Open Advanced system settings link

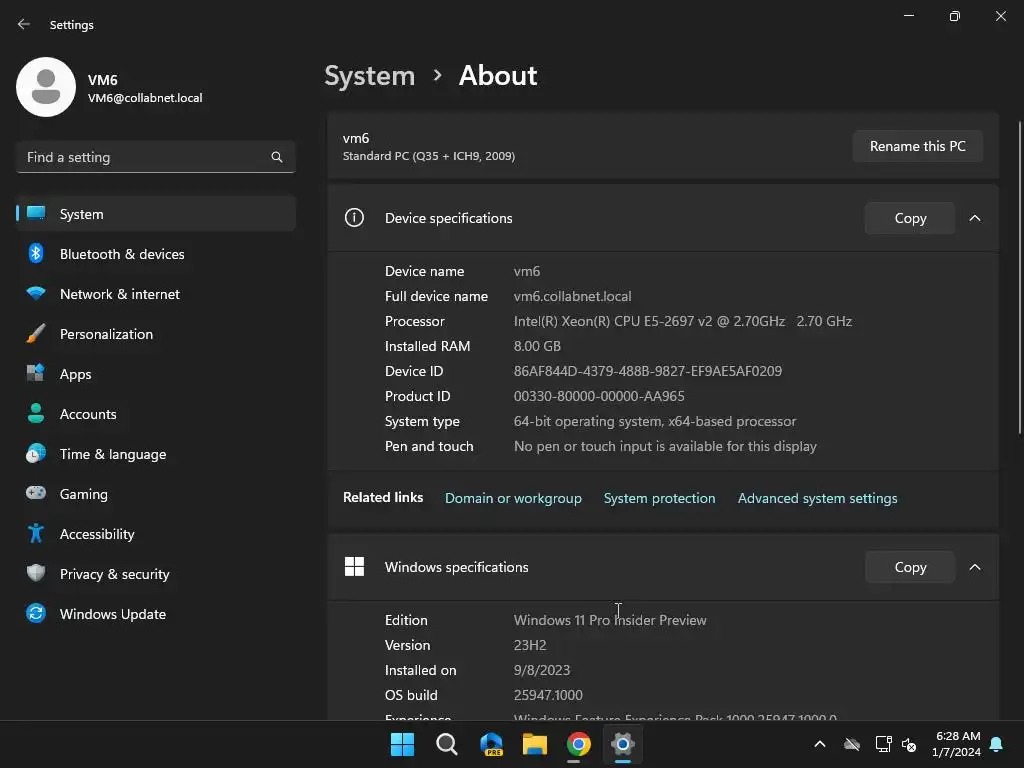pos(818,498)
